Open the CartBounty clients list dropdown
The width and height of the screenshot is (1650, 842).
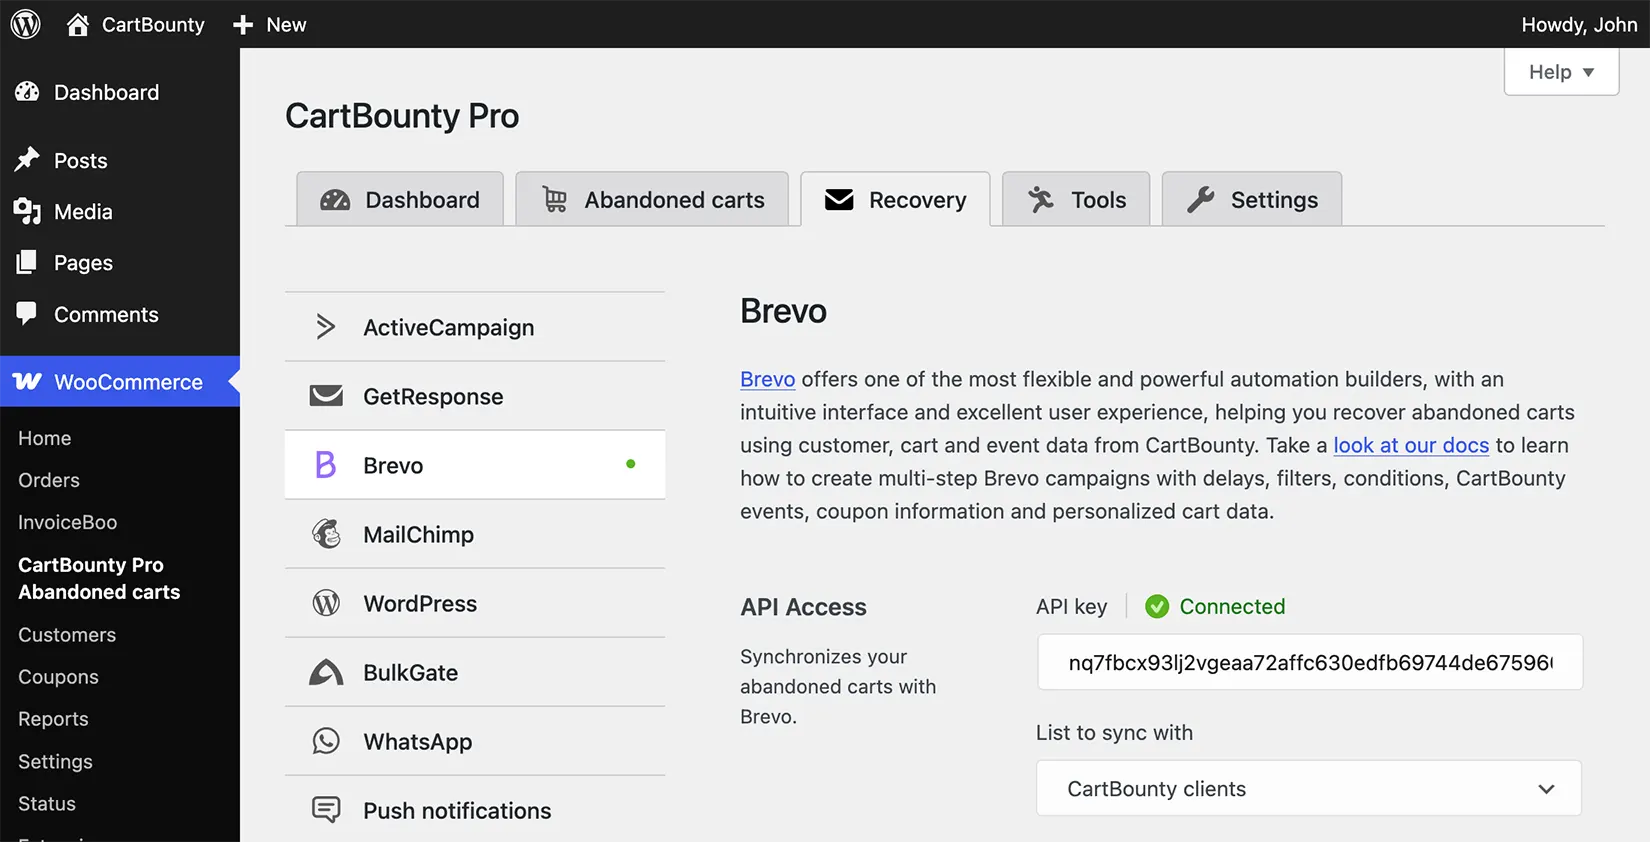click(1309, 789)
